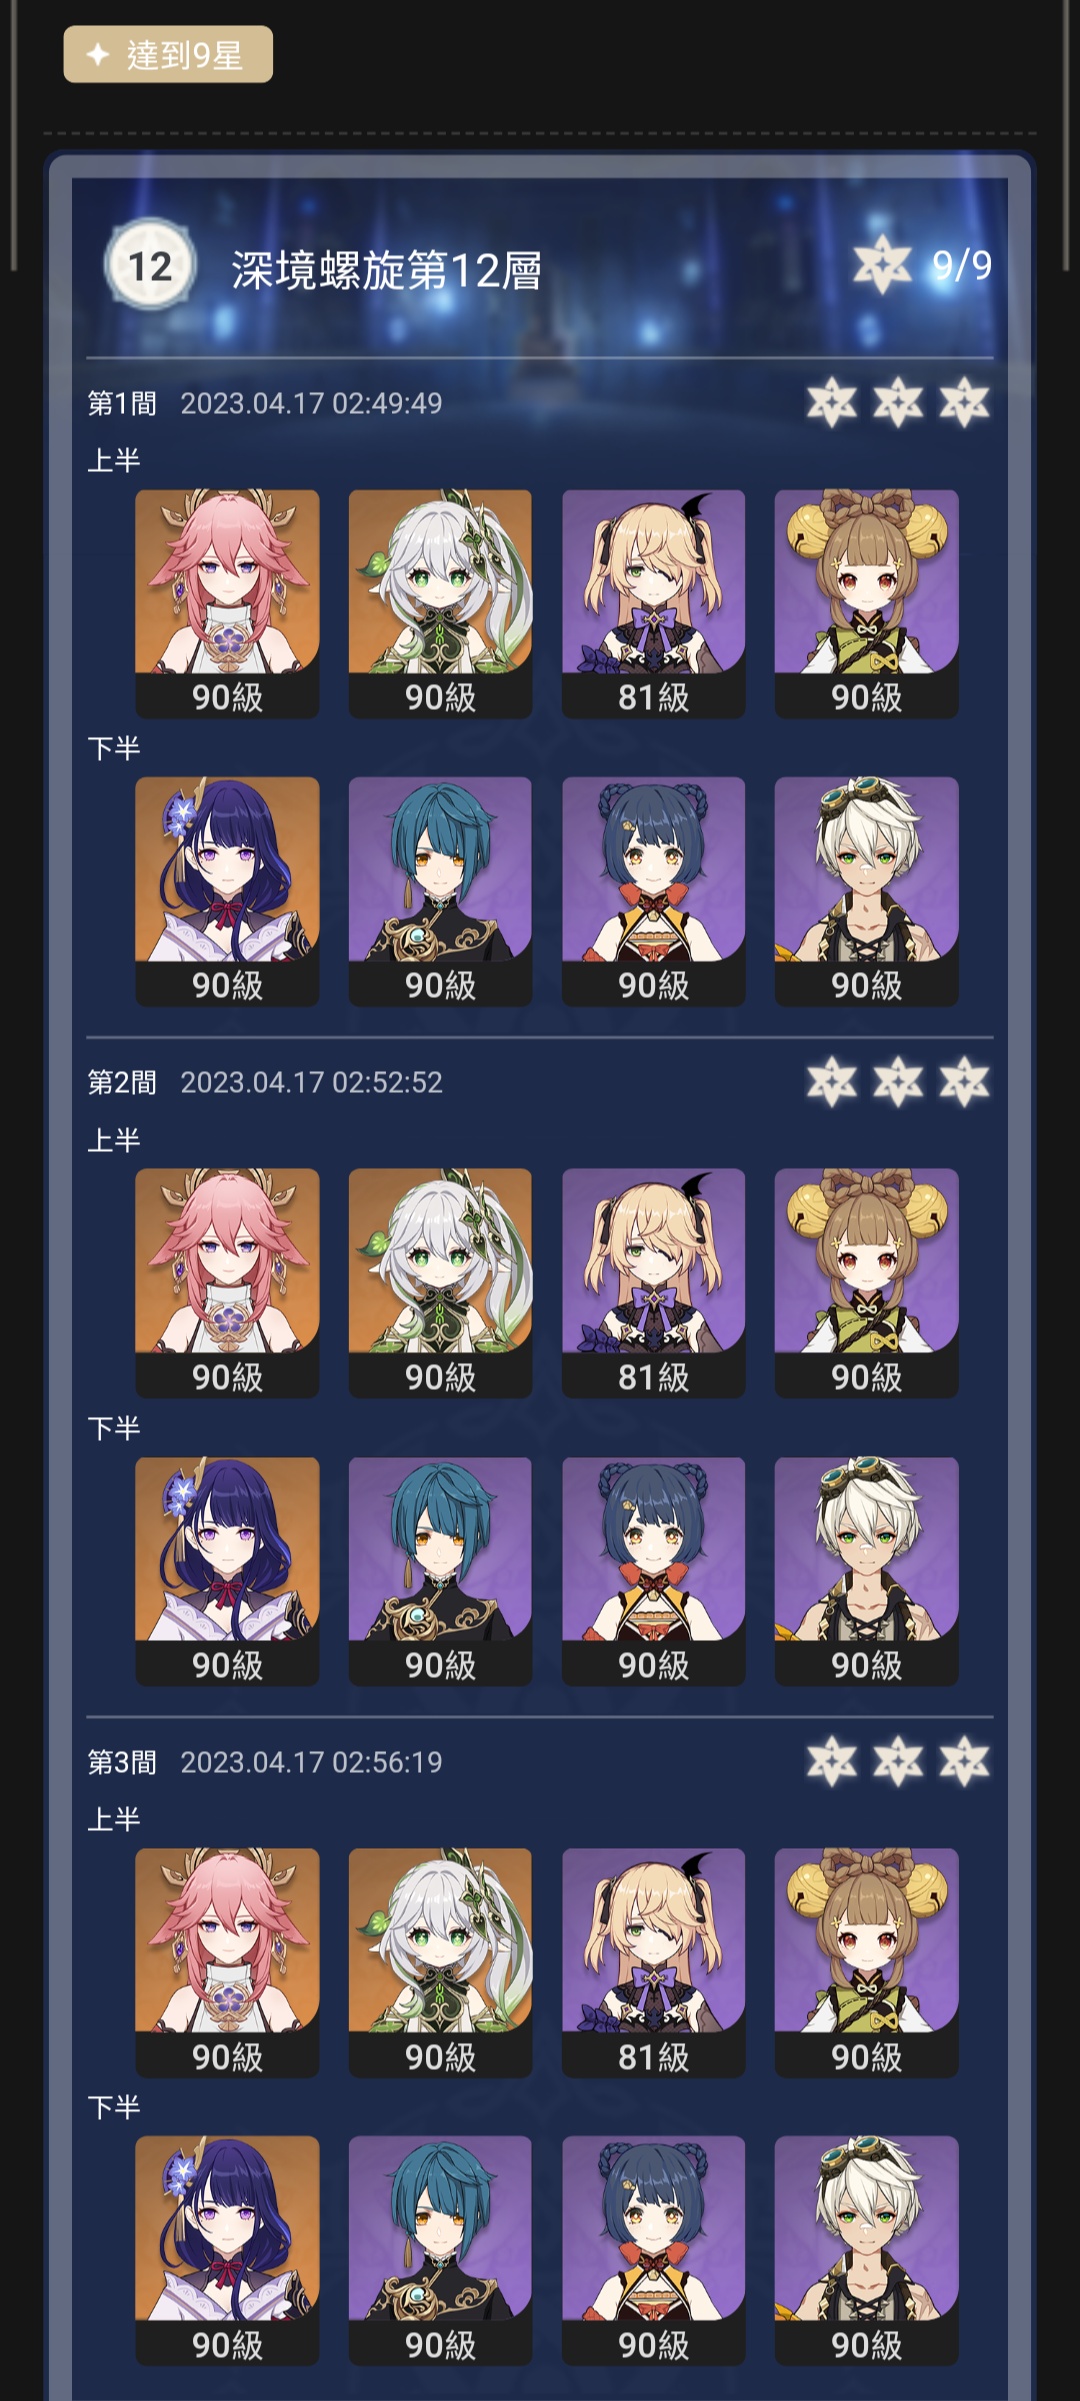The width and height of the screenshot is (1080, 2401).
Task: Click the first star of chamber 1 rating
Action: (832, 402)
